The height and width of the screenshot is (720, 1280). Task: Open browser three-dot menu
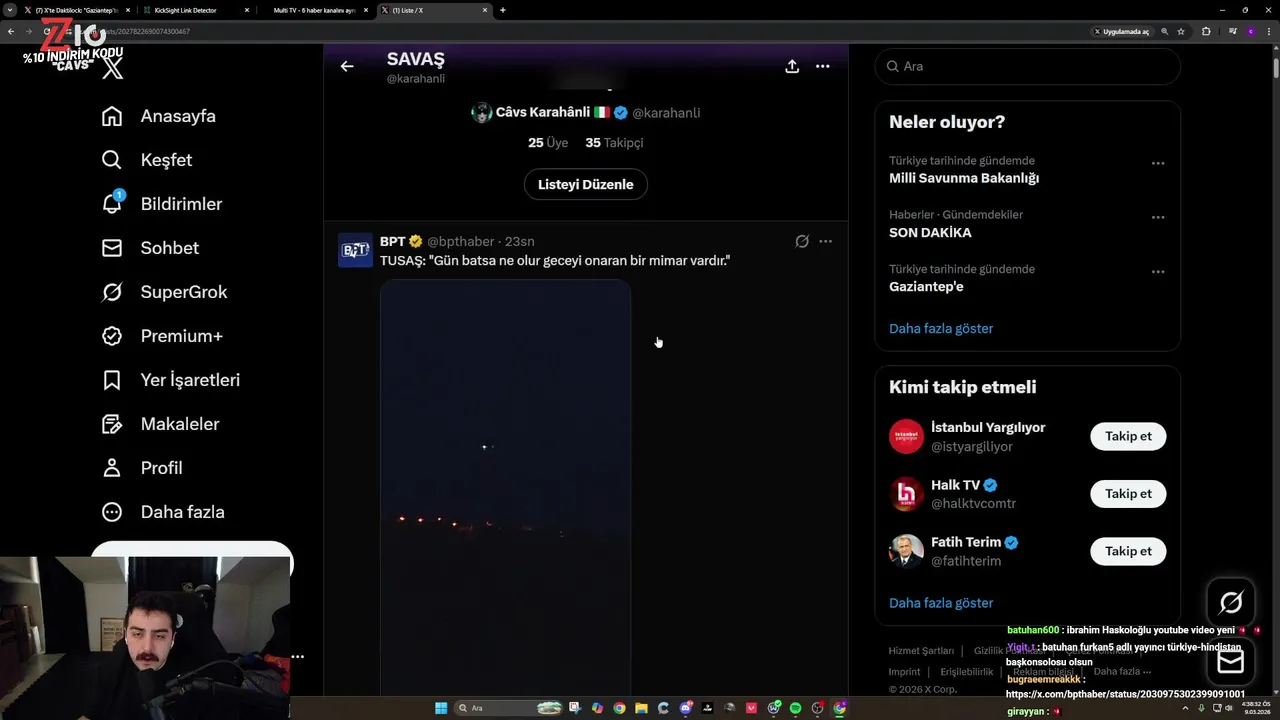tap(1267, 31)
